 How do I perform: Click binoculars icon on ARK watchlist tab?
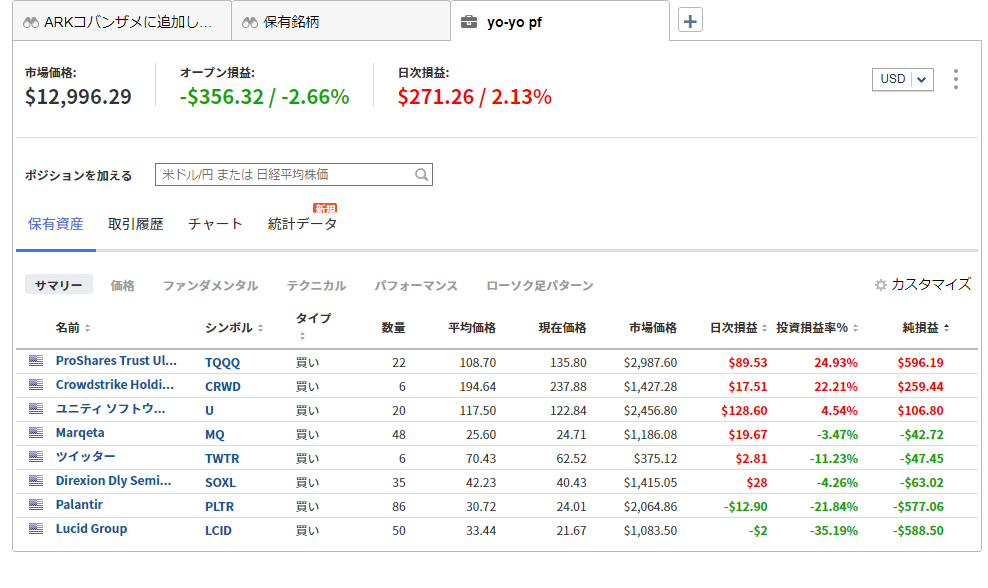tap(31, 23)
